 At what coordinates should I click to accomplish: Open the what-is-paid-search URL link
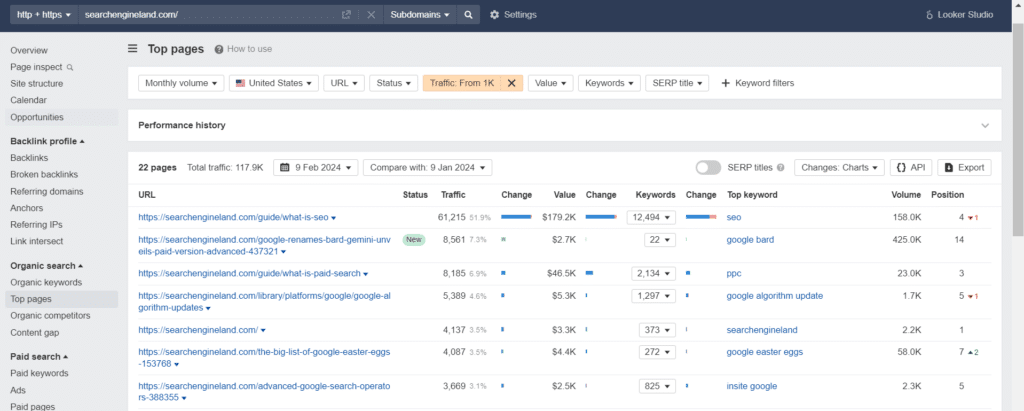(x=249, y=273)
